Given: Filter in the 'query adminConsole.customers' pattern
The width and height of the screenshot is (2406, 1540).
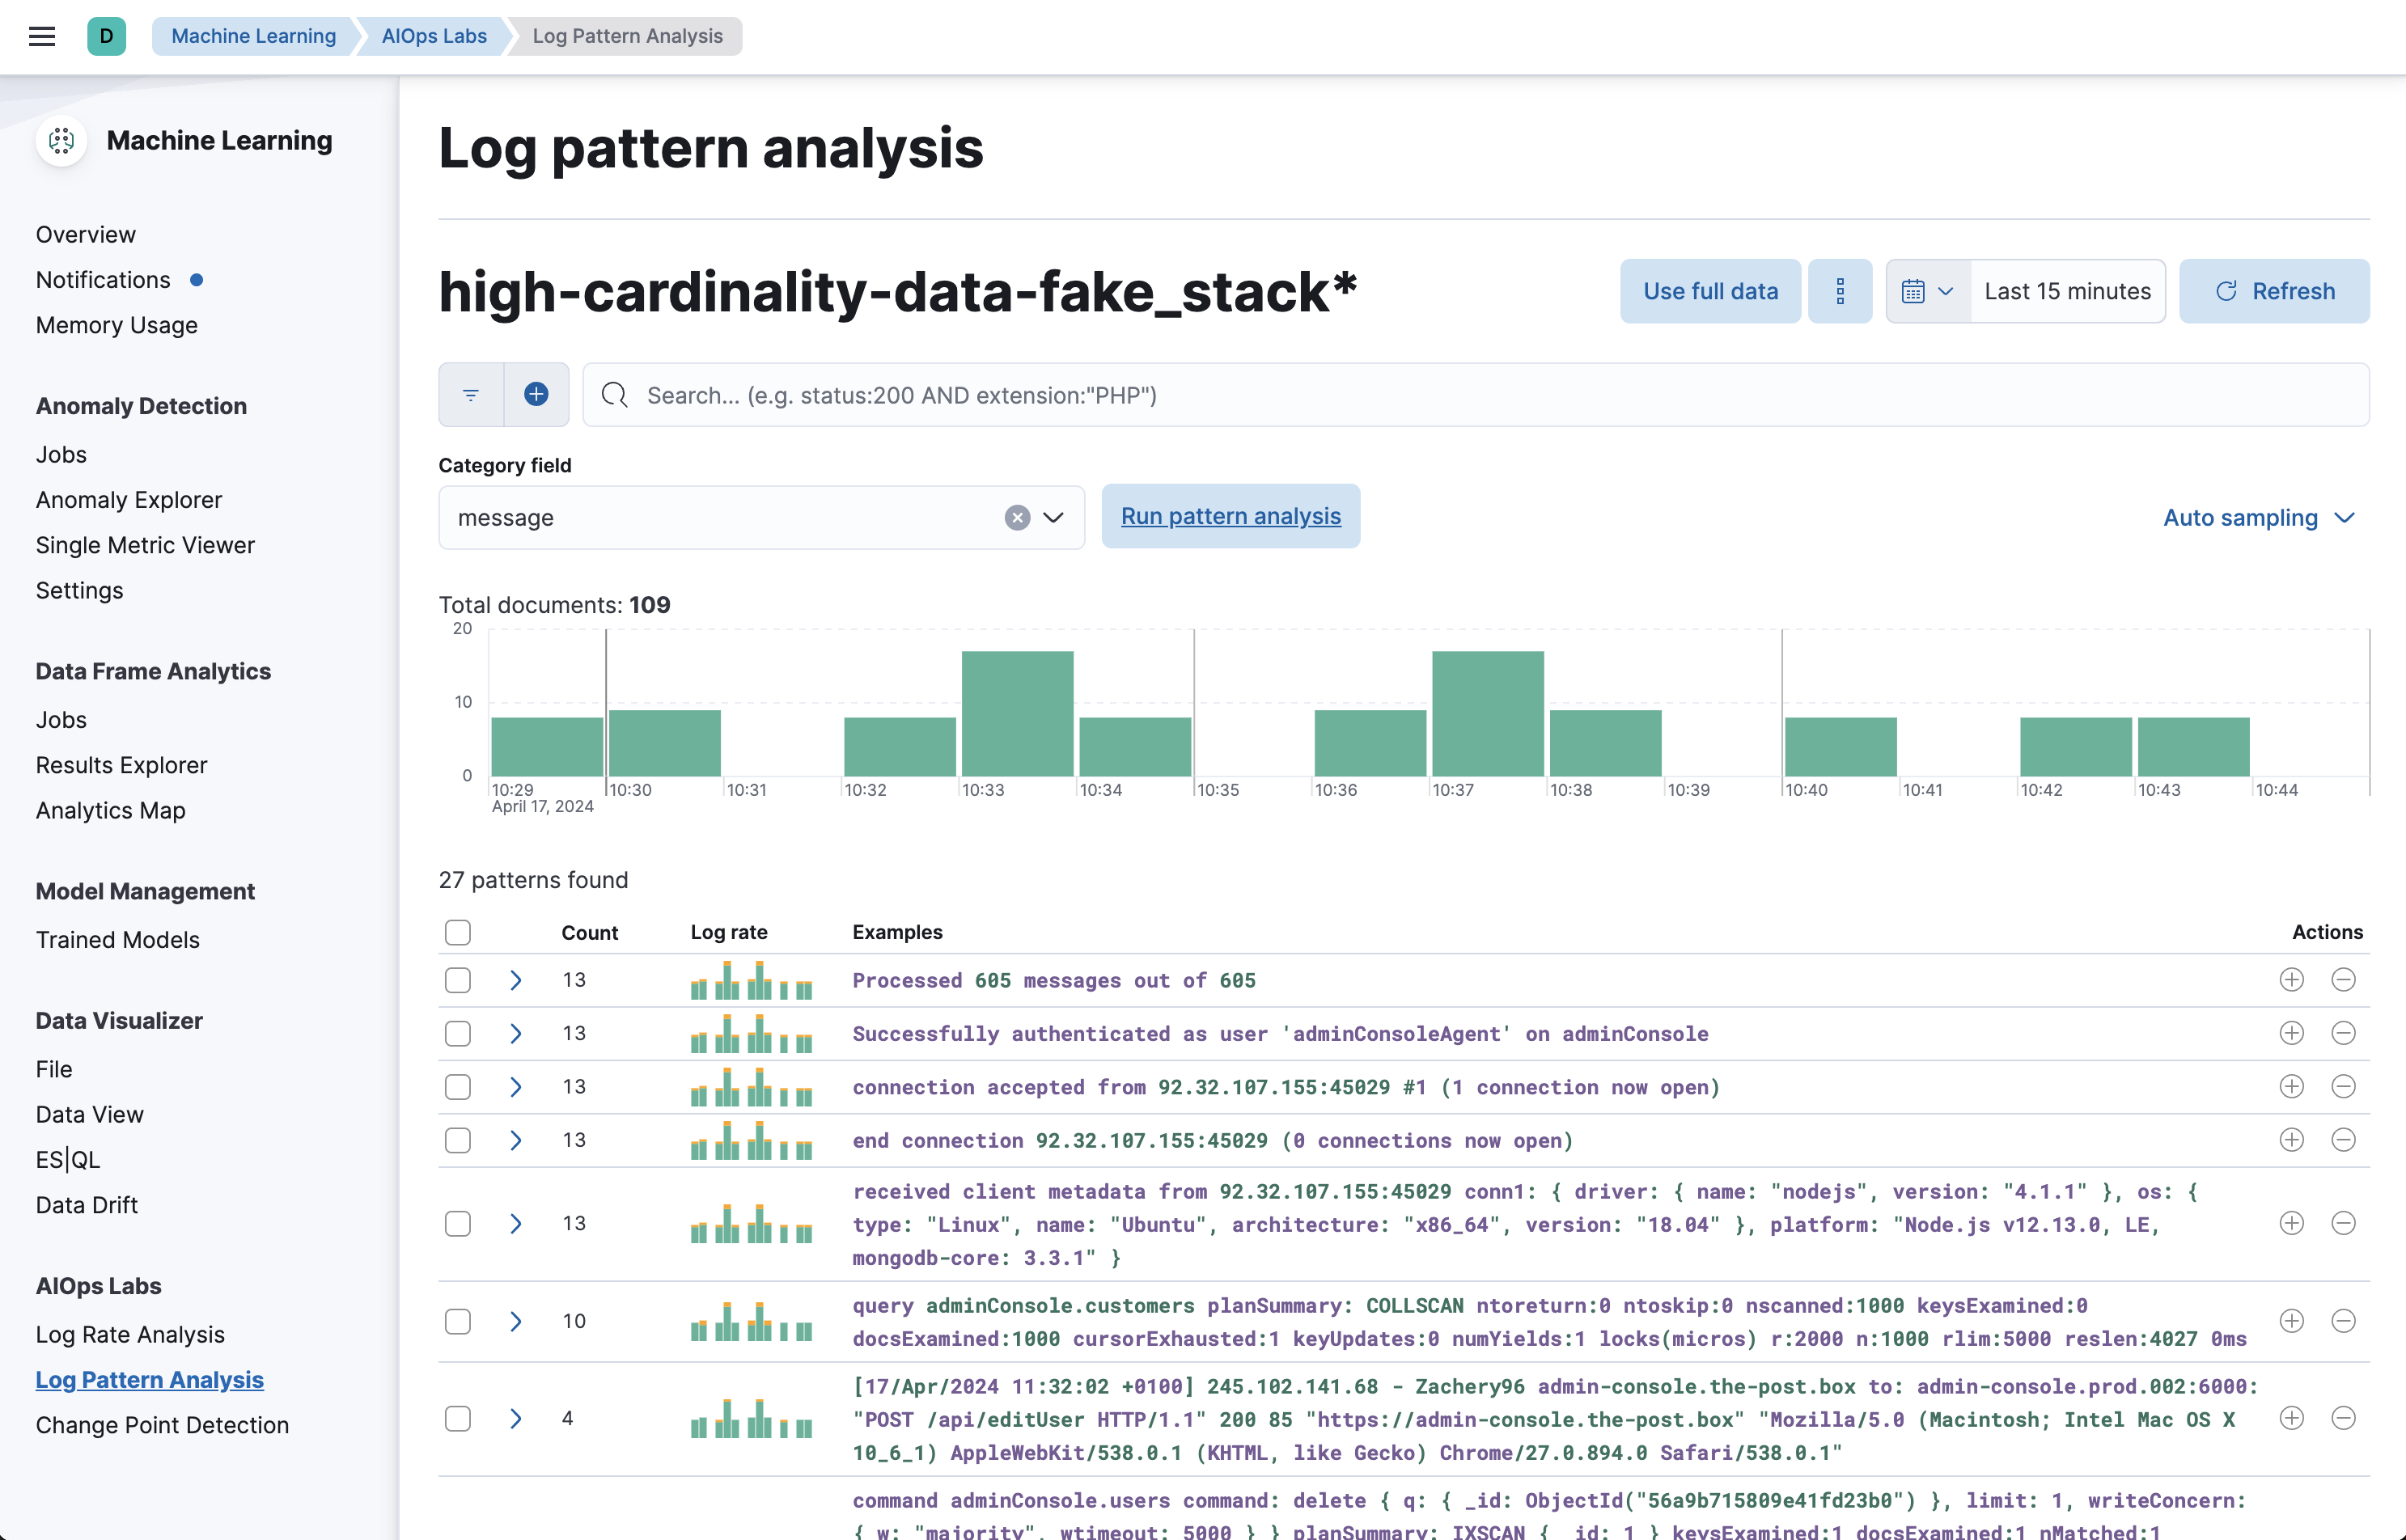Looking at the screenshot, I should 2292,1321.
